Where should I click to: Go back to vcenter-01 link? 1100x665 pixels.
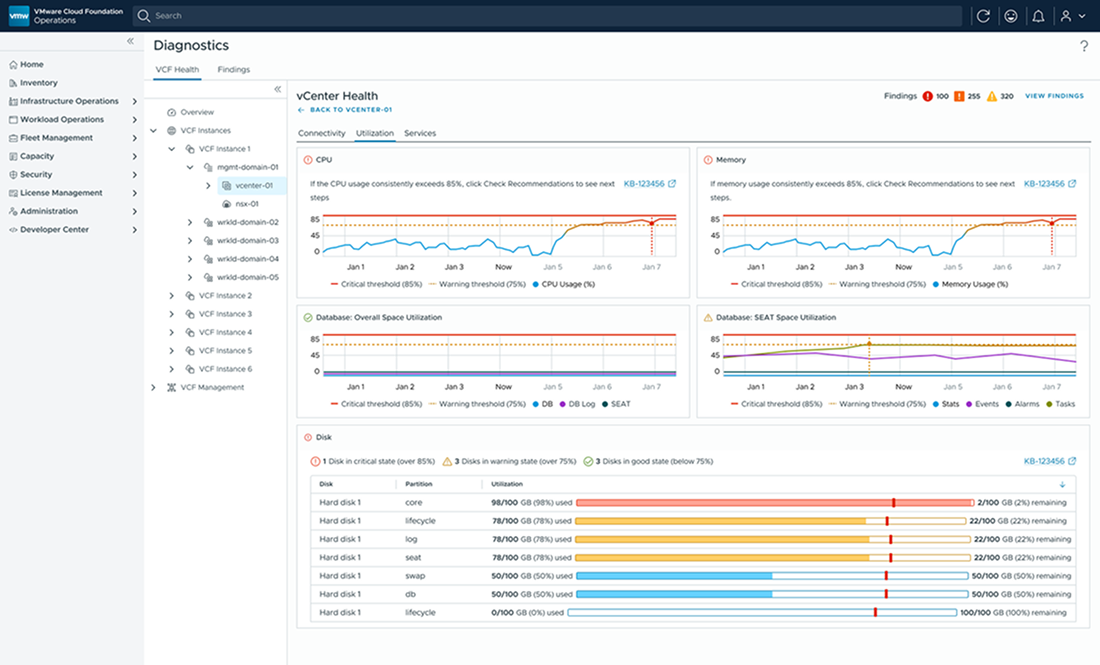[x=344, y=110]
